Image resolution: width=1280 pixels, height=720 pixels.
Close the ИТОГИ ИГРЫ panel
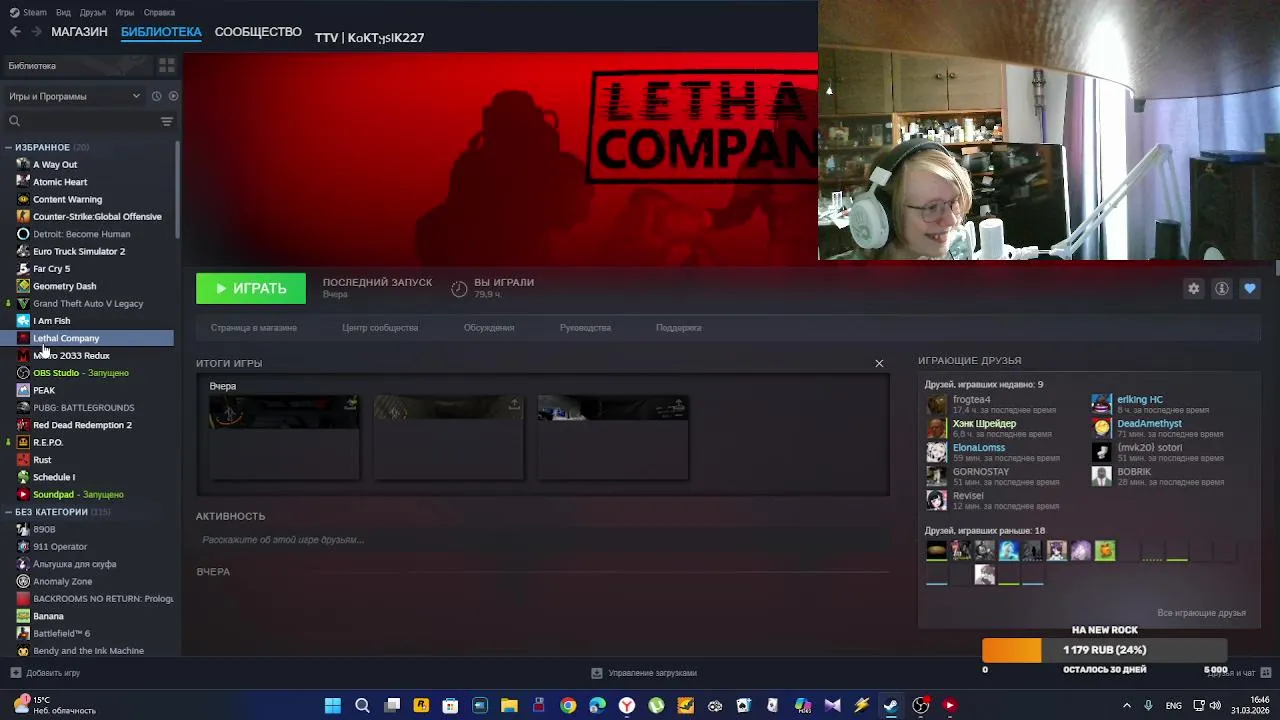click(x=879, y=363)
